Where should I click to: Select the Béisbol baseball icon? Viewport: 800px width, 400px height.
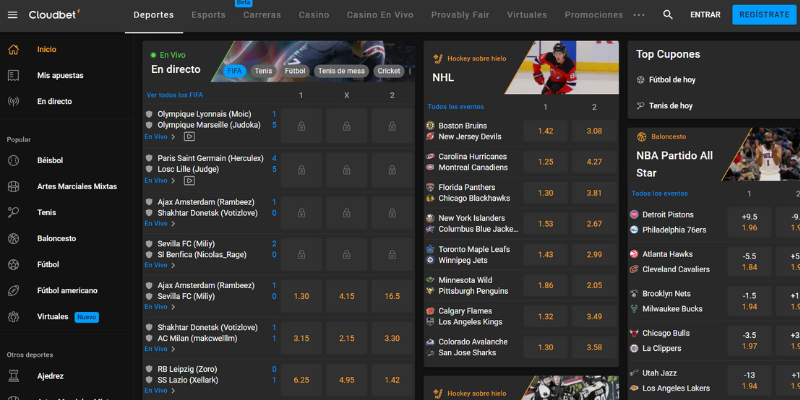pos(14,160)
